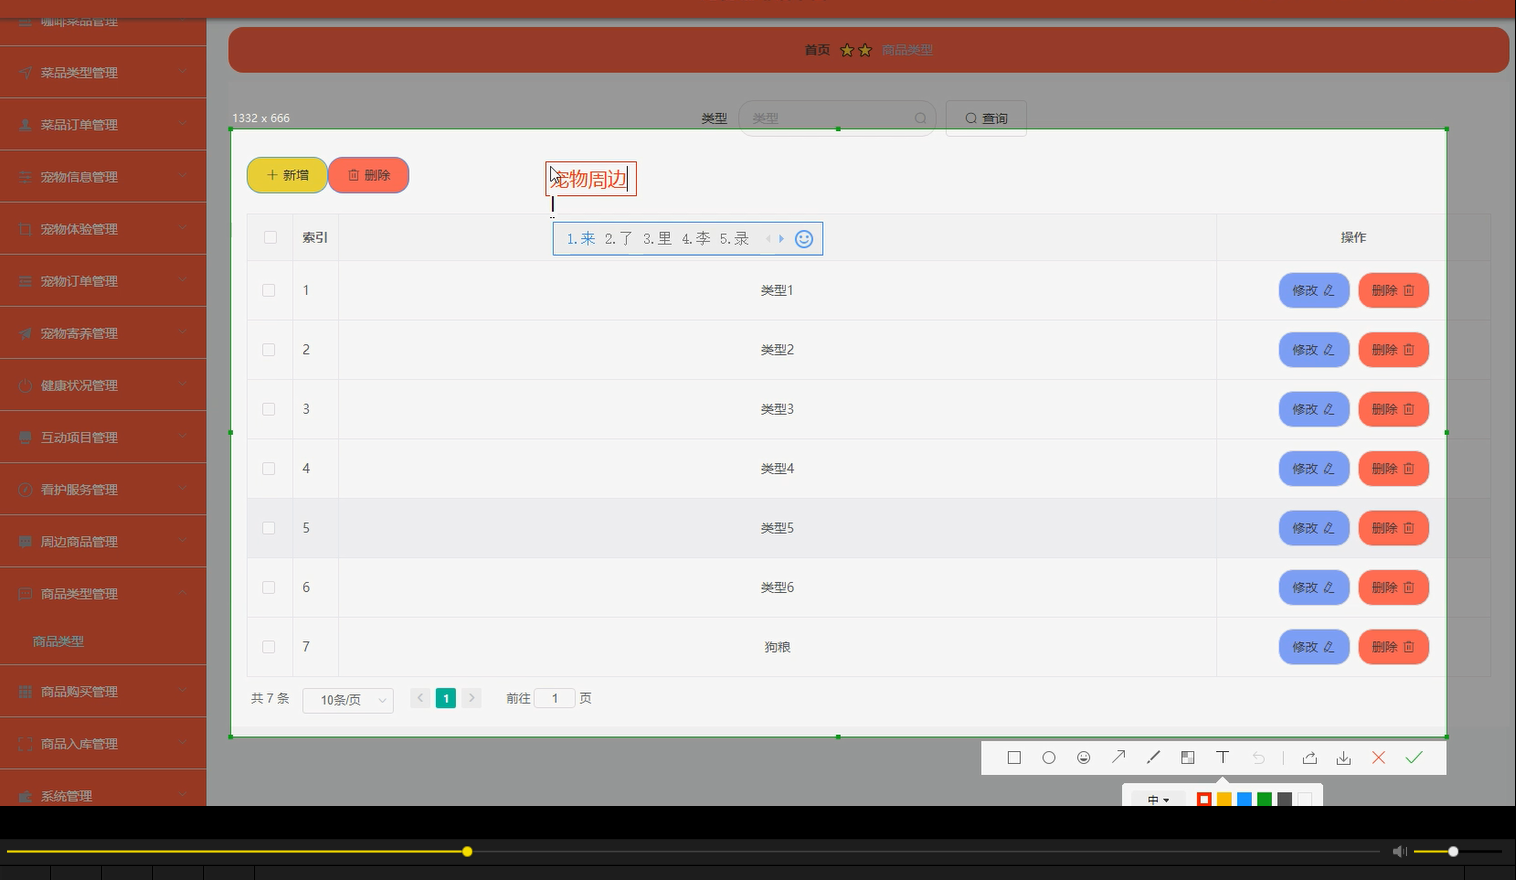Click the 类型 search input field
This screenshot has height=880, width=1516.
pos(838,118)
